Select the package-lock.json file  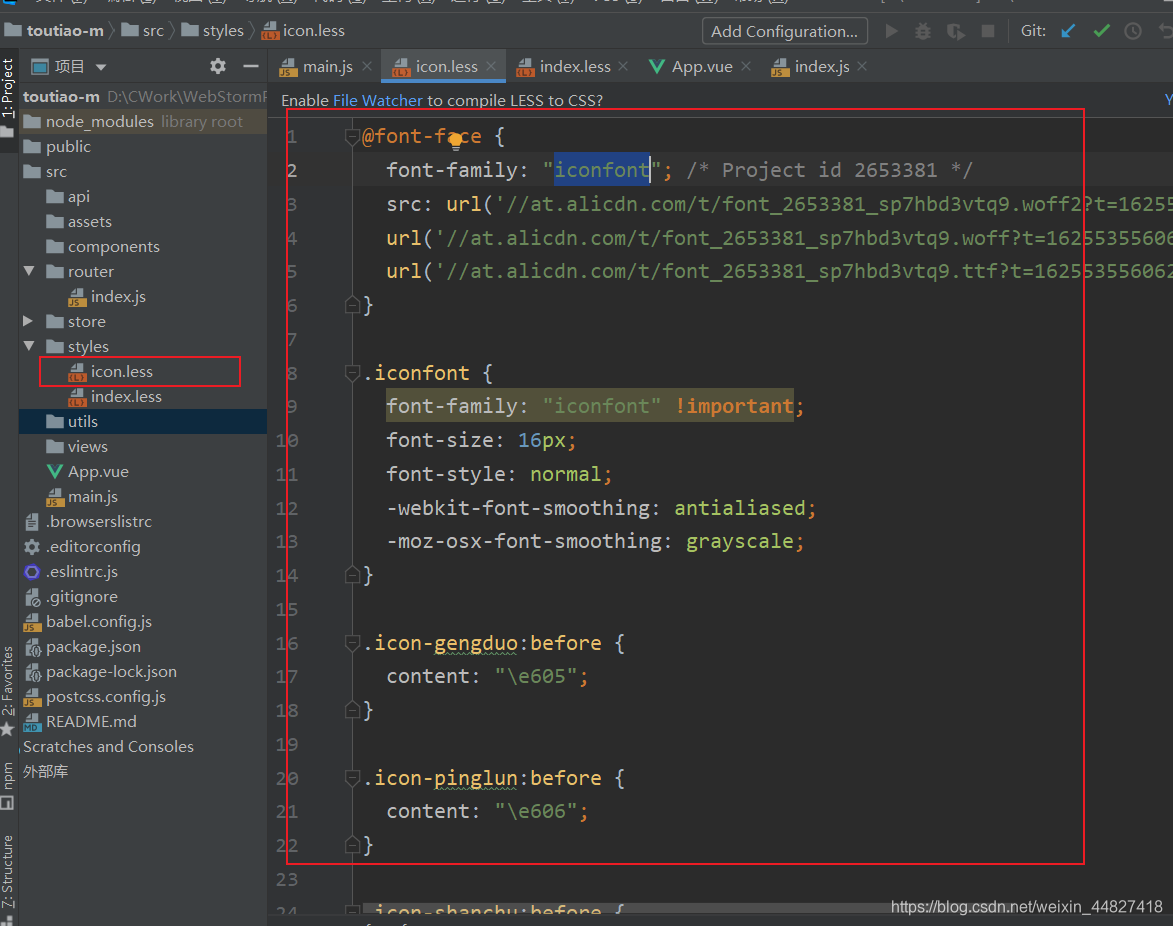(x=143, y=672)
